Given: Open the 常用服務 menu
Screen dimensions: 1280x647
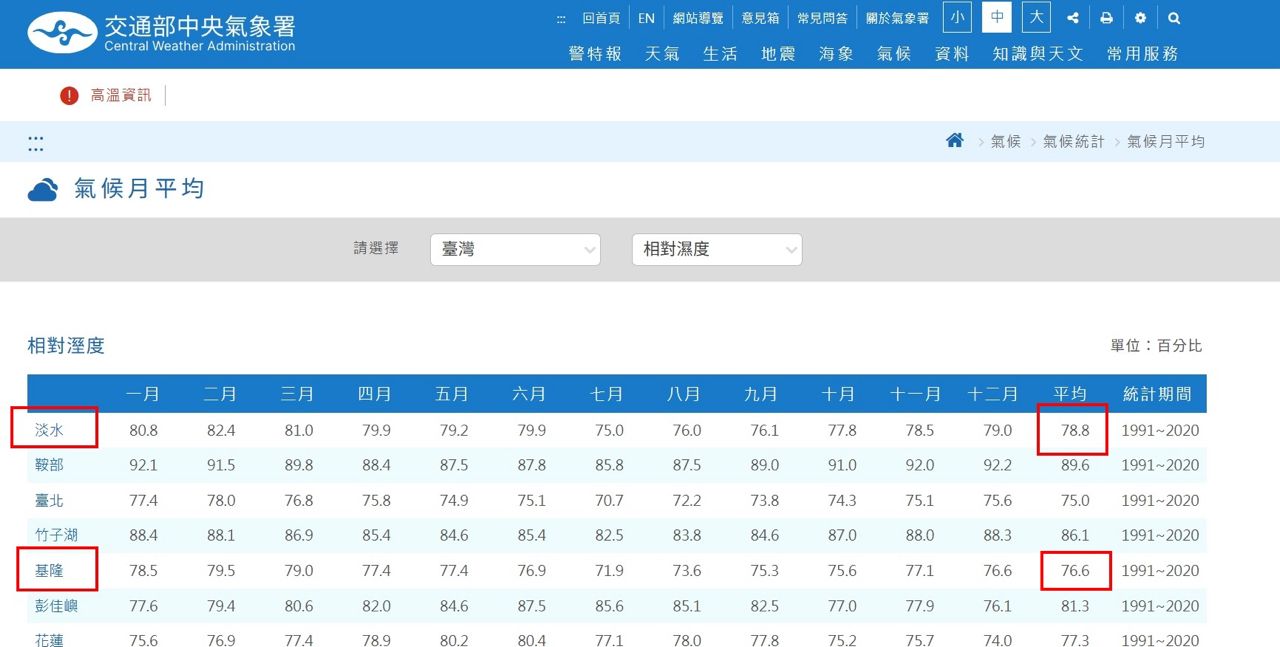Looking at the screenshot, I should pyautogui.click(x=1142, y=54).
